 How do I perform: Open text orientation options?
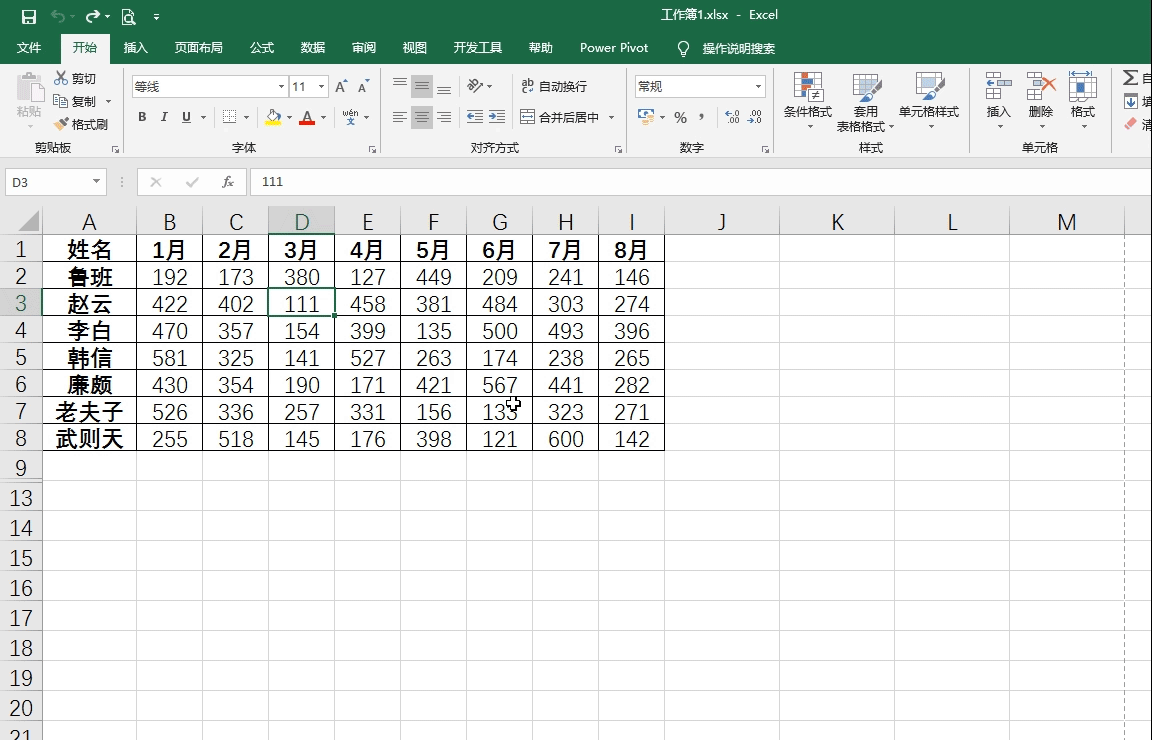point(479,86)
